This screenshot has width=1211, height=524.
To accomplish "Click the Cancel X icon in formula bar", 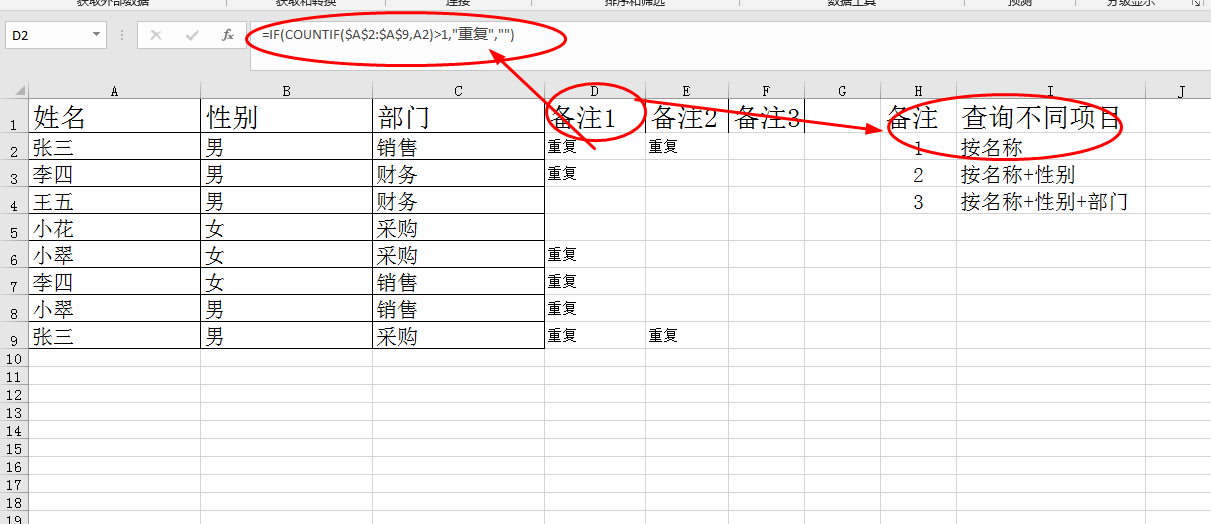I will point(156,35).
